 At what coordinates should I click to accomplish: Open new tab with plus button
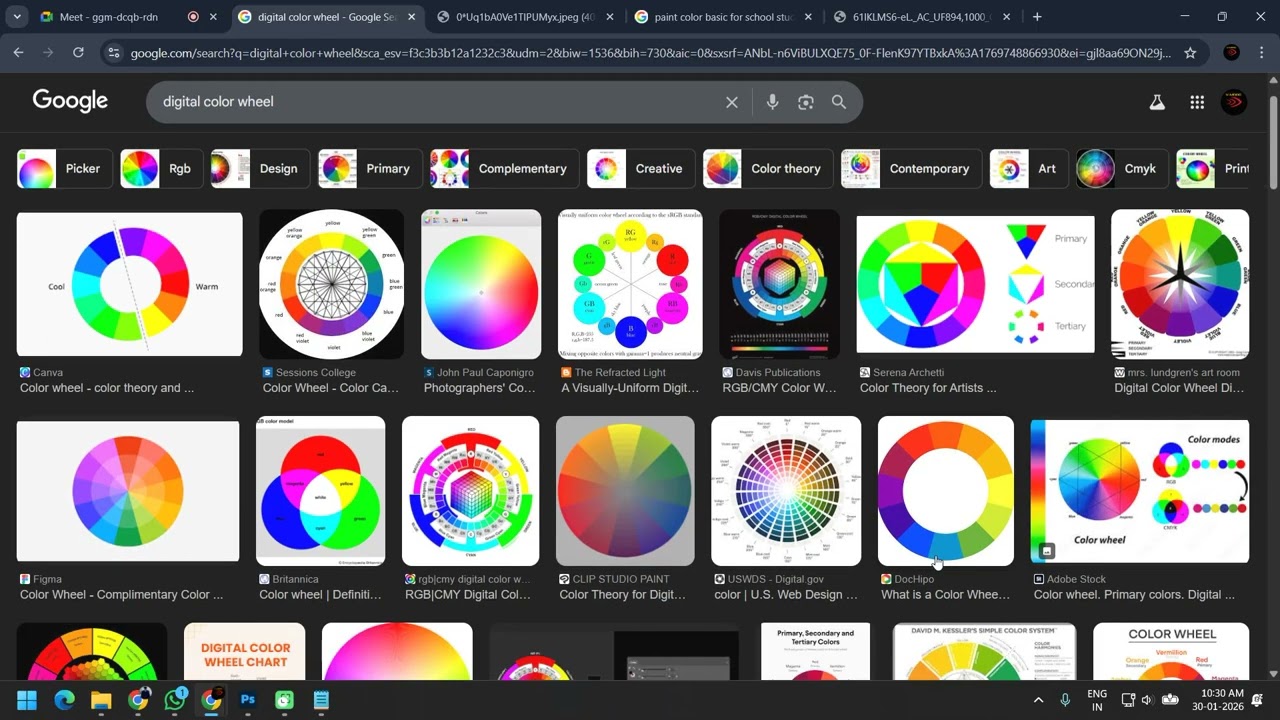click(1037, 17)
